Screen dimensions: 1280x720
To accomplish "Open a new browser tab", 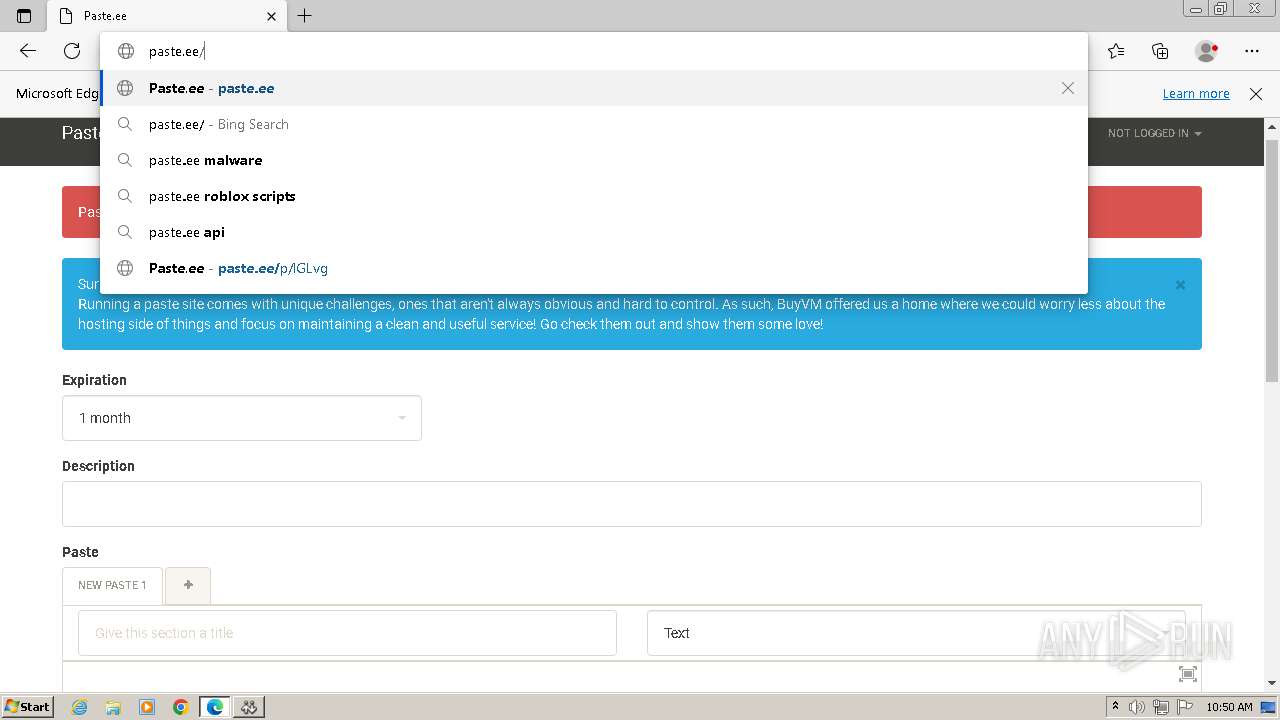I will point(305,15).
